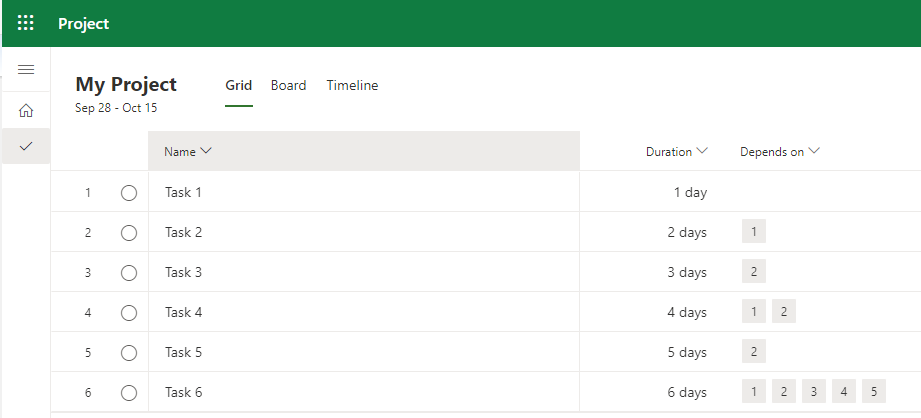Screen dimensions: 921x418
Task: Click the My Project title
Action: (126, 85)
